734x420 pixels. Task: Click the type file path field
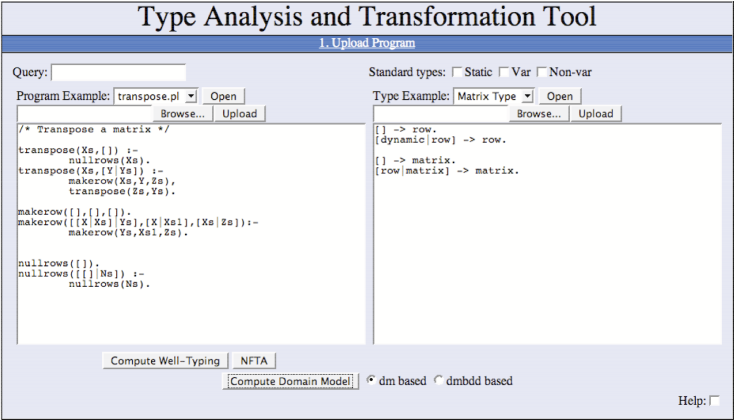[441, 114]
